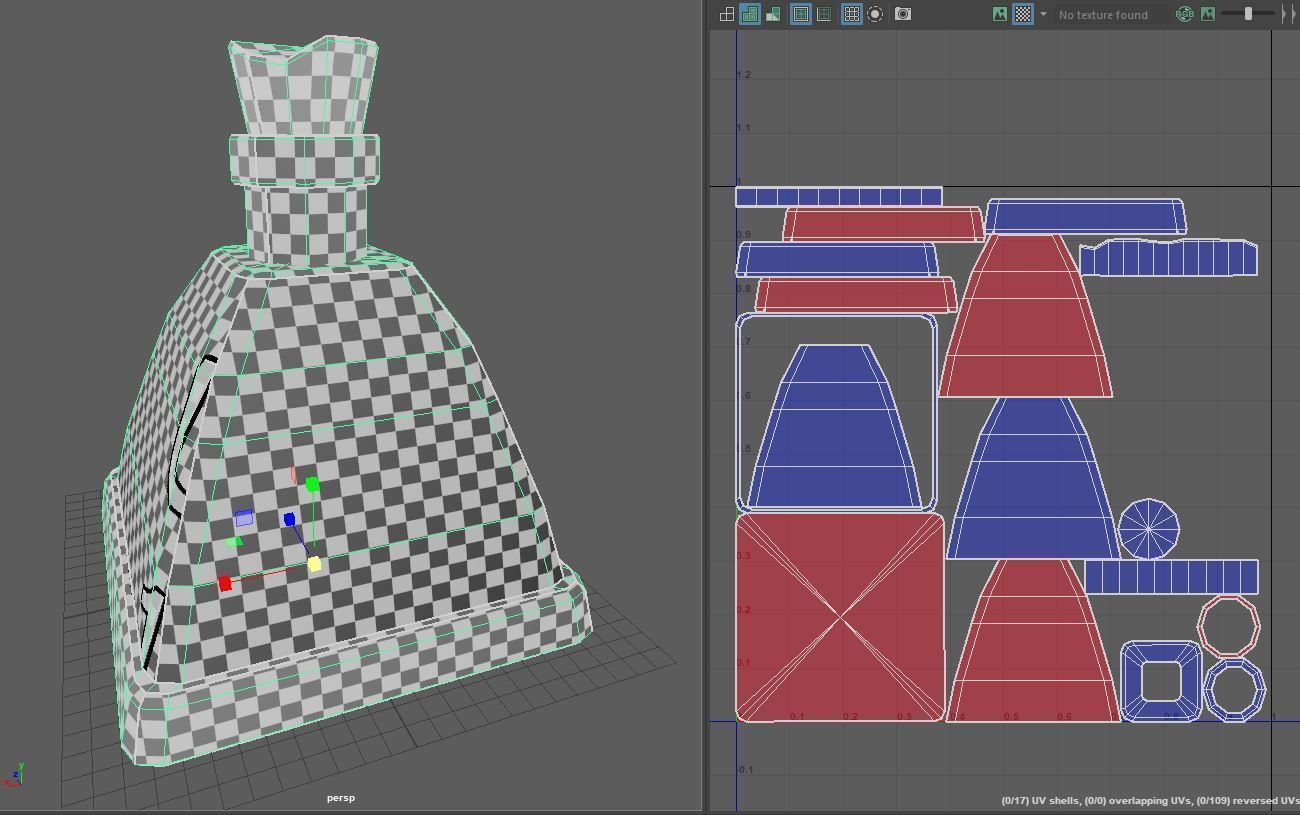Click the green Y-axis manipulator handle
The height and width of the screenshot is (815, 1300).
point(313,485)
